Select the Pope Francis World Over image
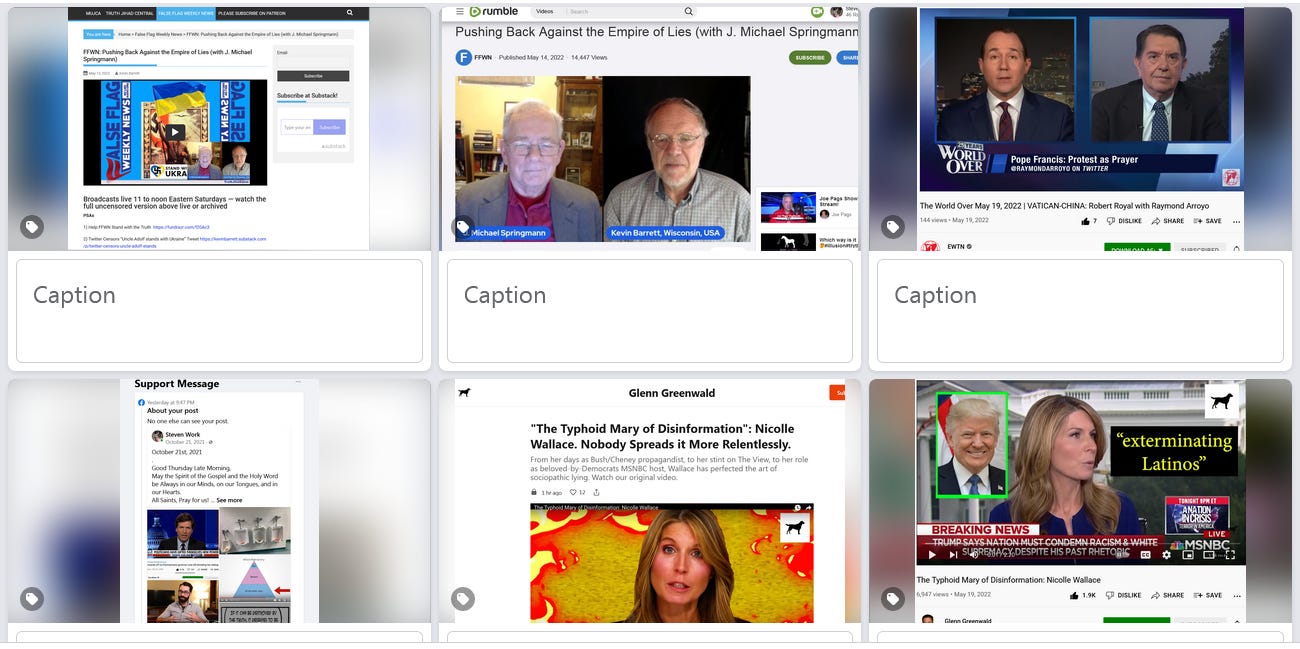 [1080, 129]
